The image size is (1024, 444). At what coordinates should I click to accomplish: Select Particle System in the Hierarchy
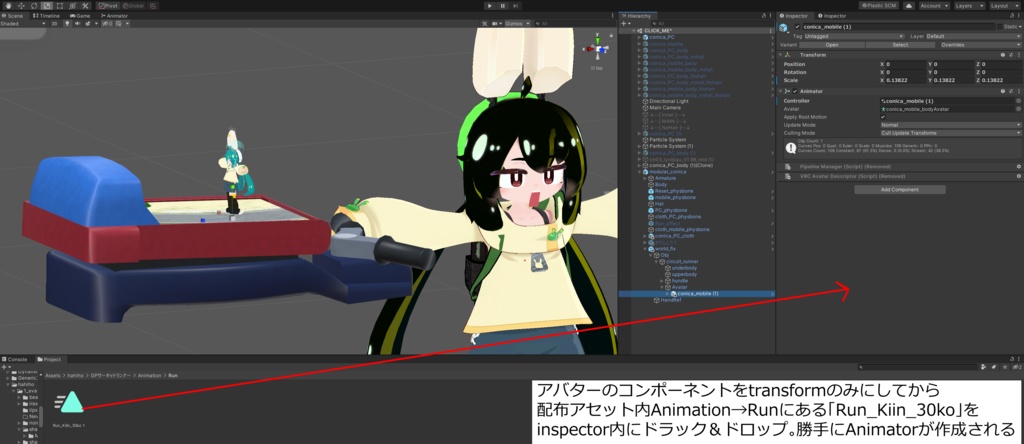click(x=667, y=140)
